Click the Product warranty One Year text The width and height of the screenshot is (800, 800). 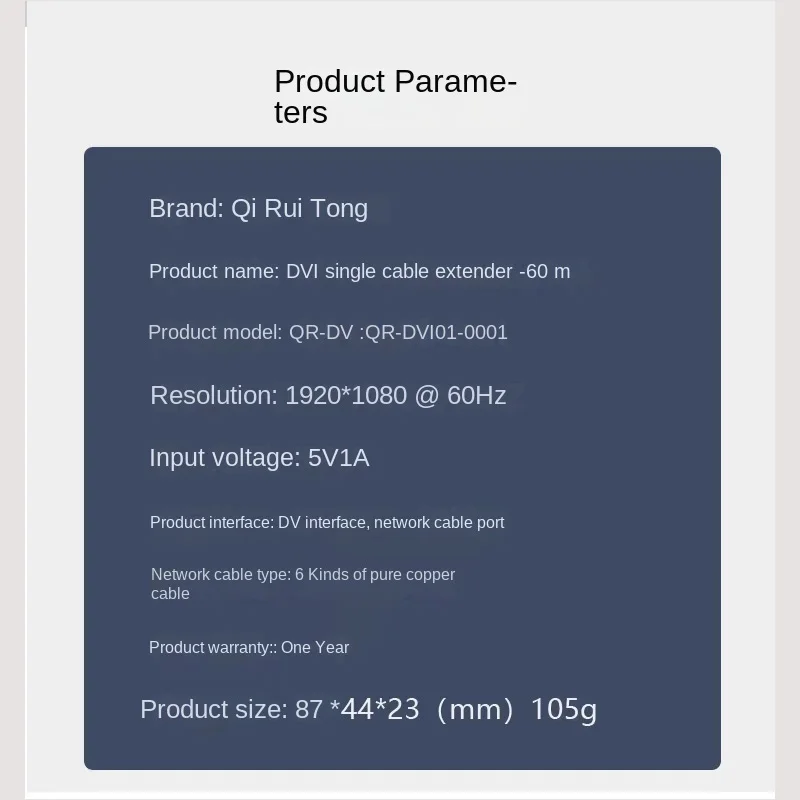[249, 647]
